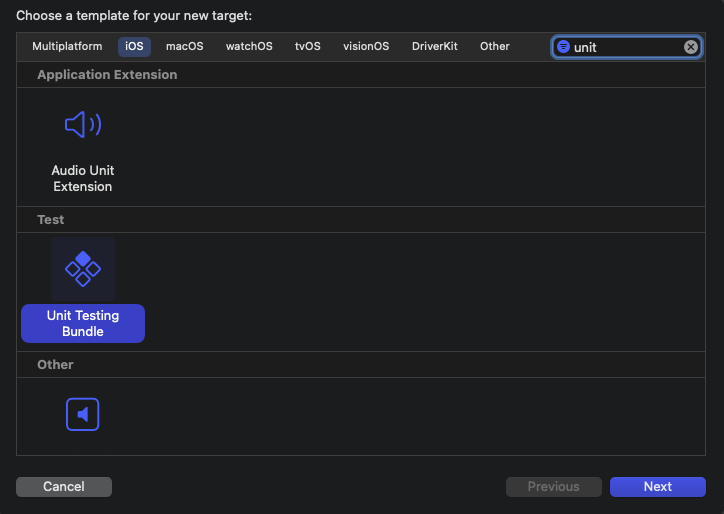Focus the template filter search field
The height and width of the screenshot is (514, 724).
(626, 47)
